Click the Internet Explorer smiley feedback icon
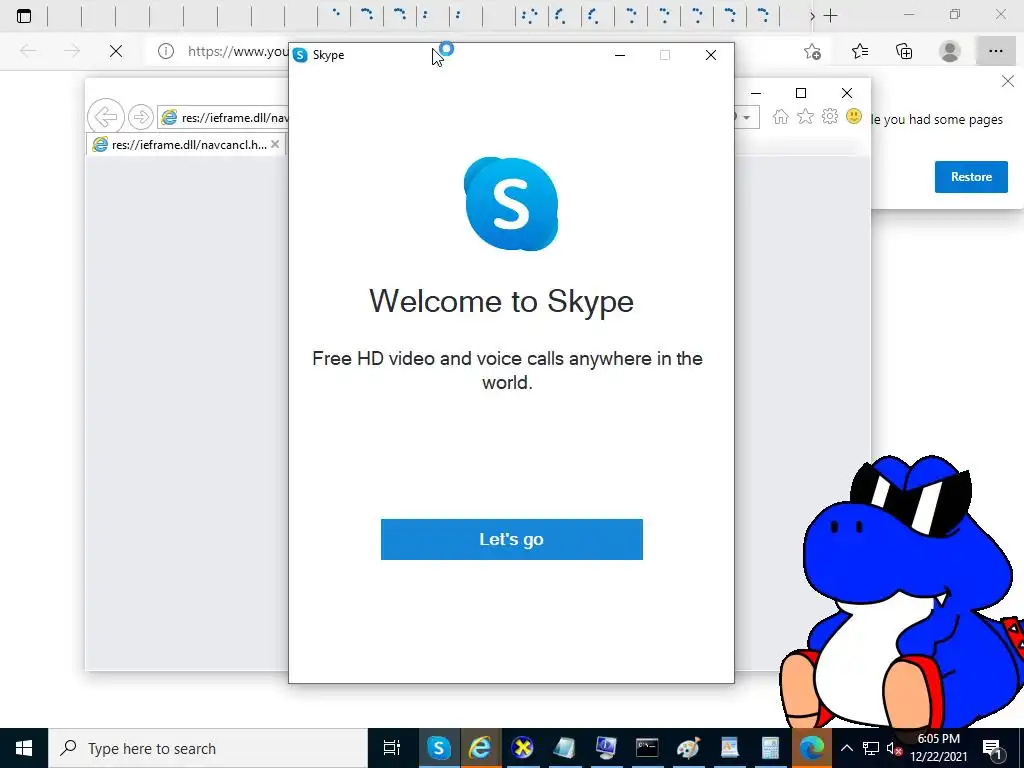The height and width of the screenshot is (768, 1024). coord(854,117)
